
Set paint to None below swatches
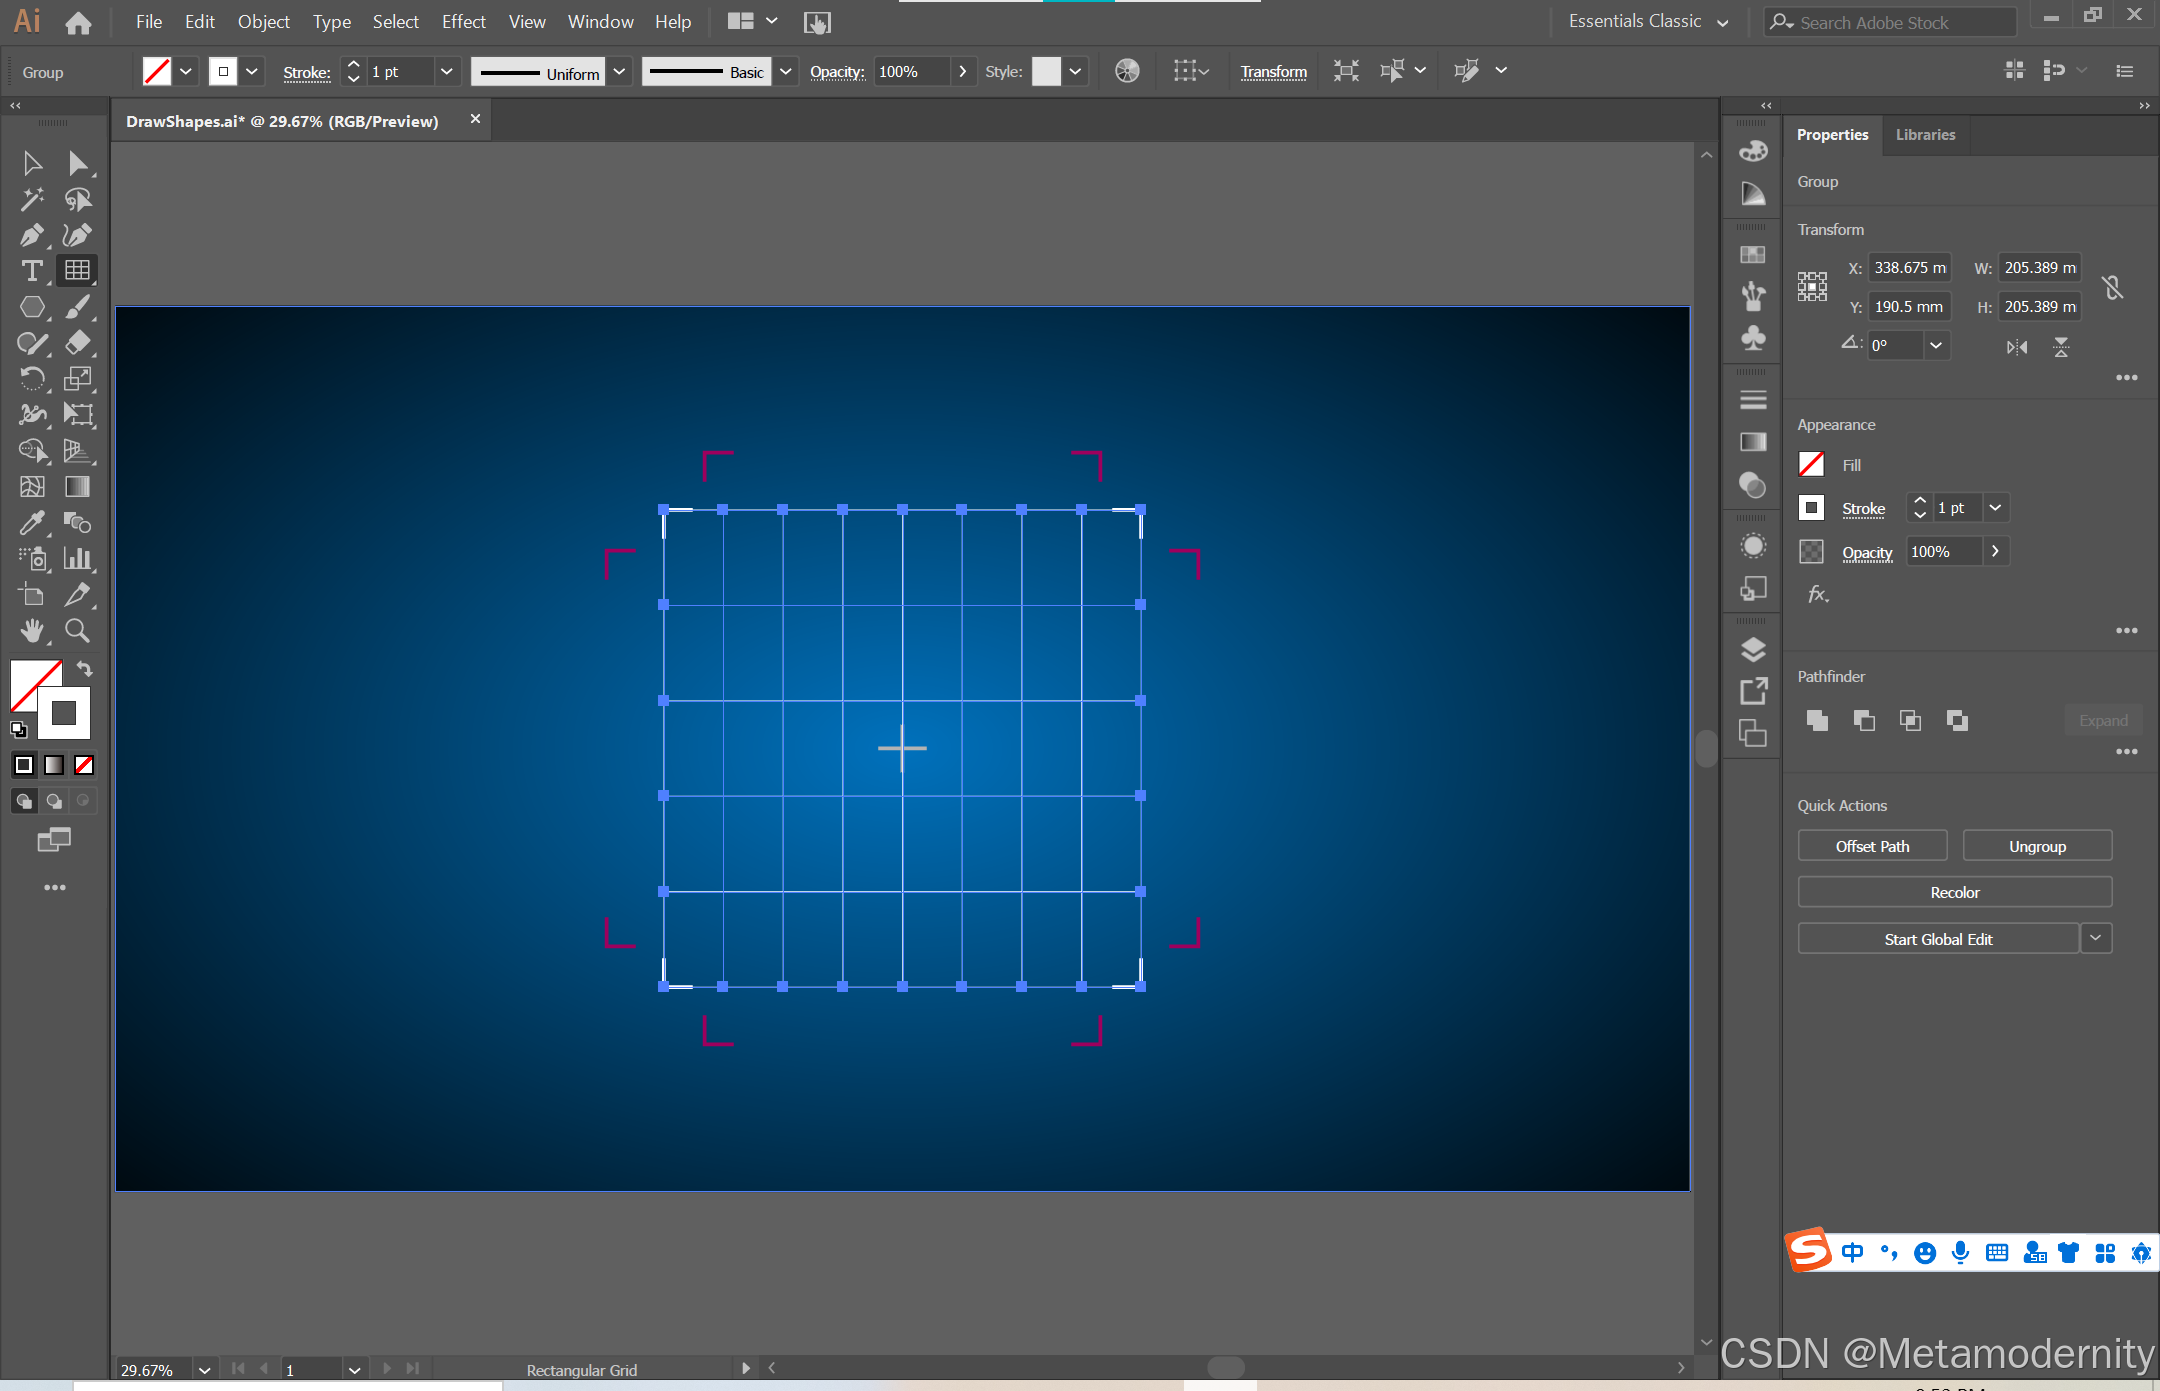(x=84, y=765)
